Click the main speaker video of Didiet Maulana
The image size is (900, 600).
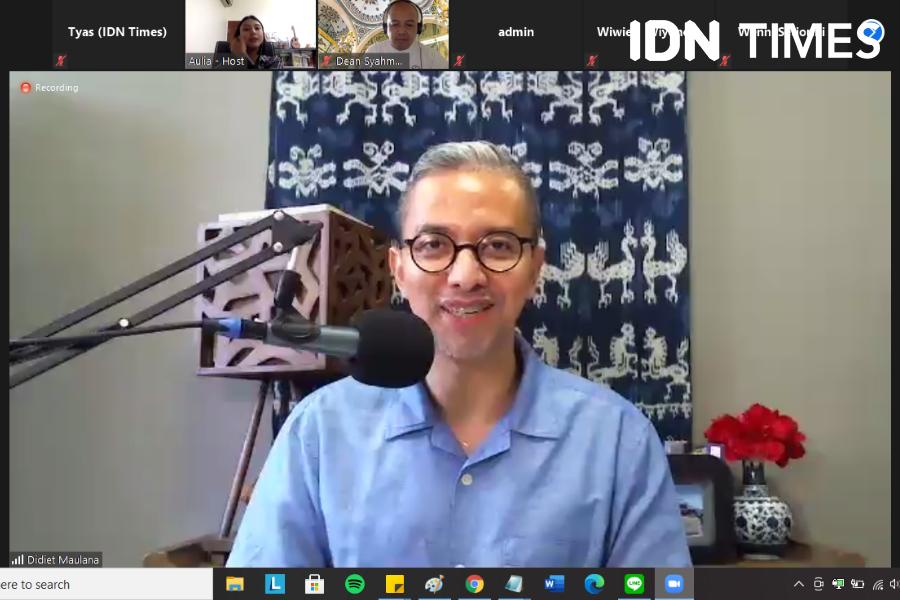(x=450, y=319)
